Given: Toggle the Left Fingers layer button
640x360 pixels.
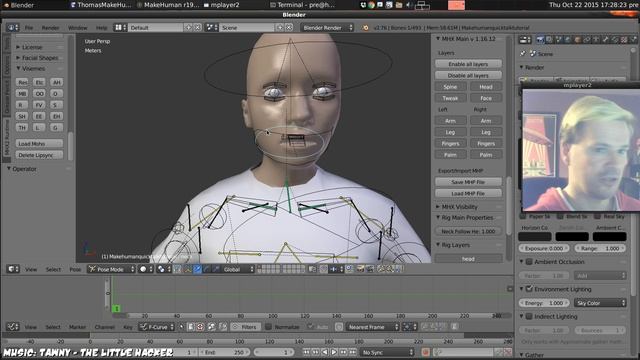Looking at the screenshot, I should pyautogui.click(x=451, y=144).
